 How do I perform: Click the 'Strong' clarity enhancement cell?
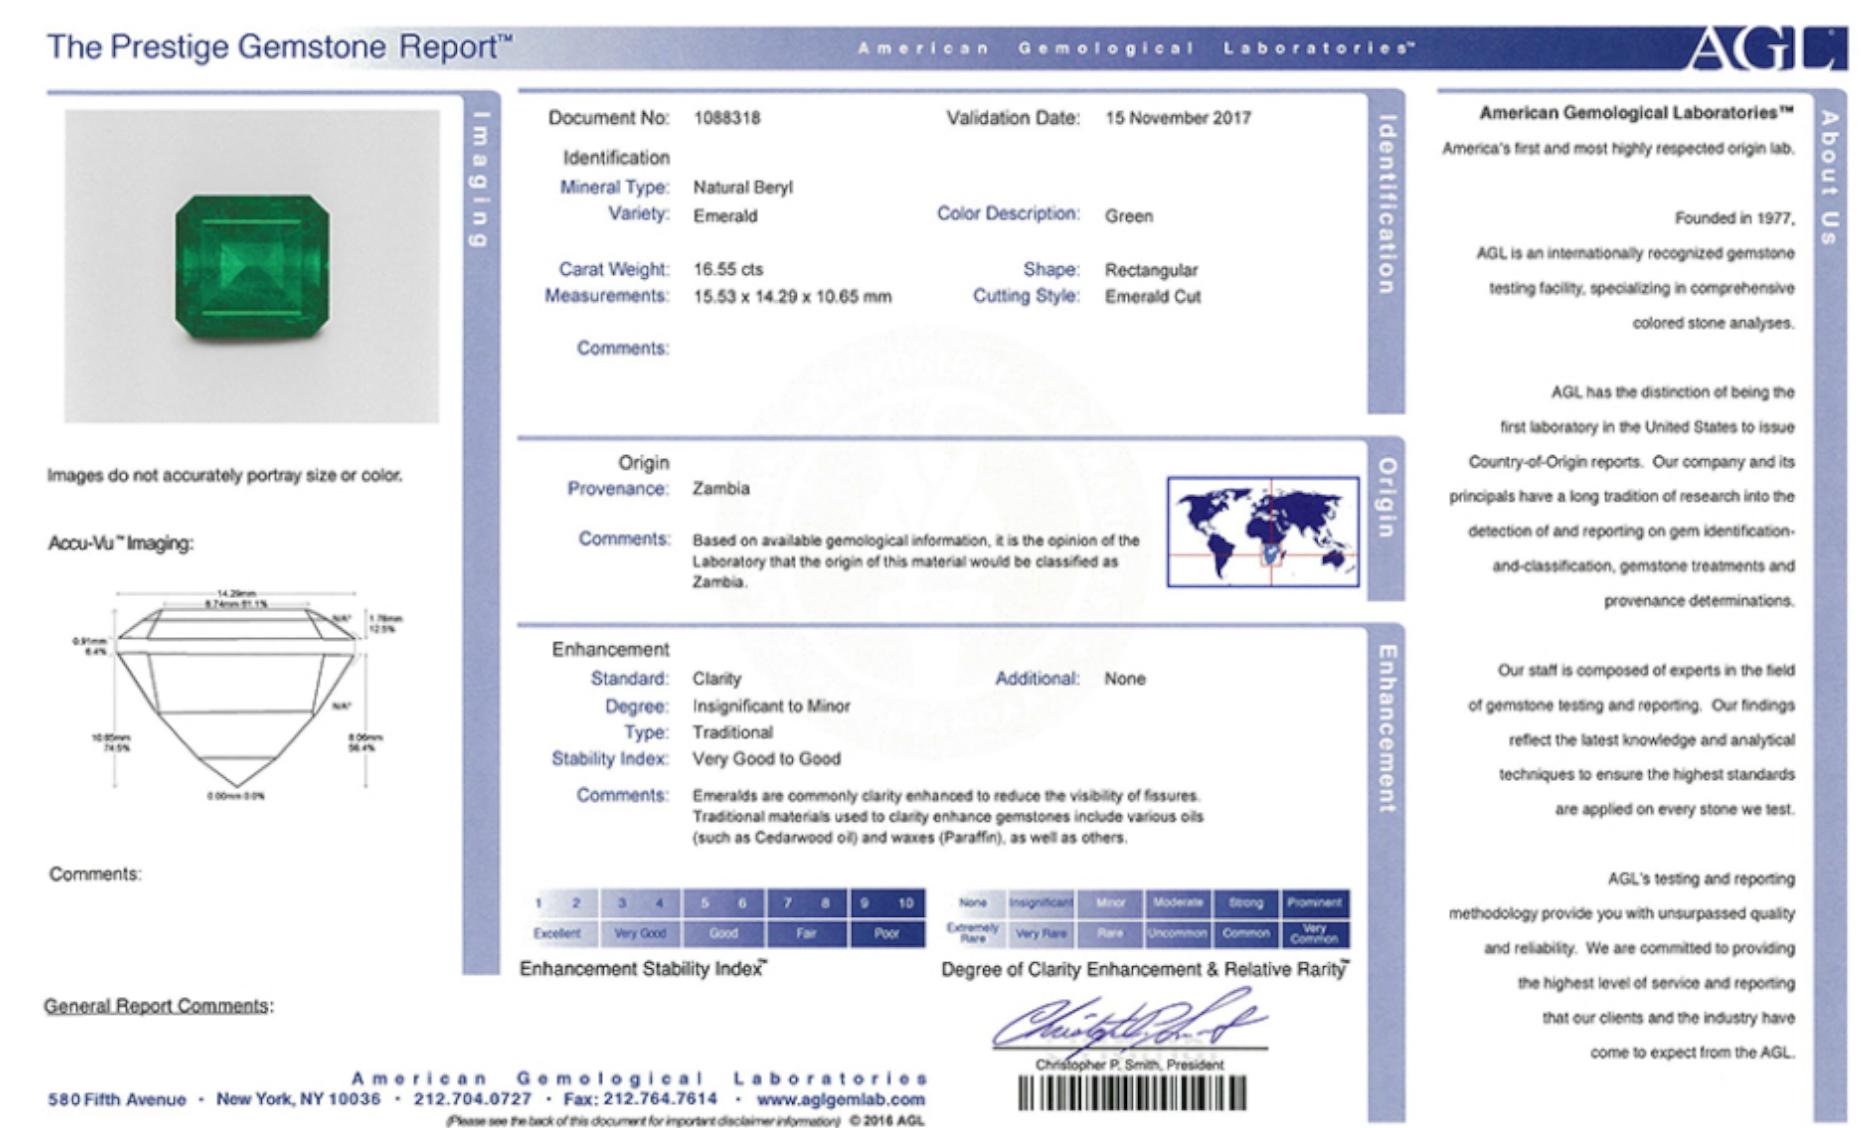point(1246,903)
